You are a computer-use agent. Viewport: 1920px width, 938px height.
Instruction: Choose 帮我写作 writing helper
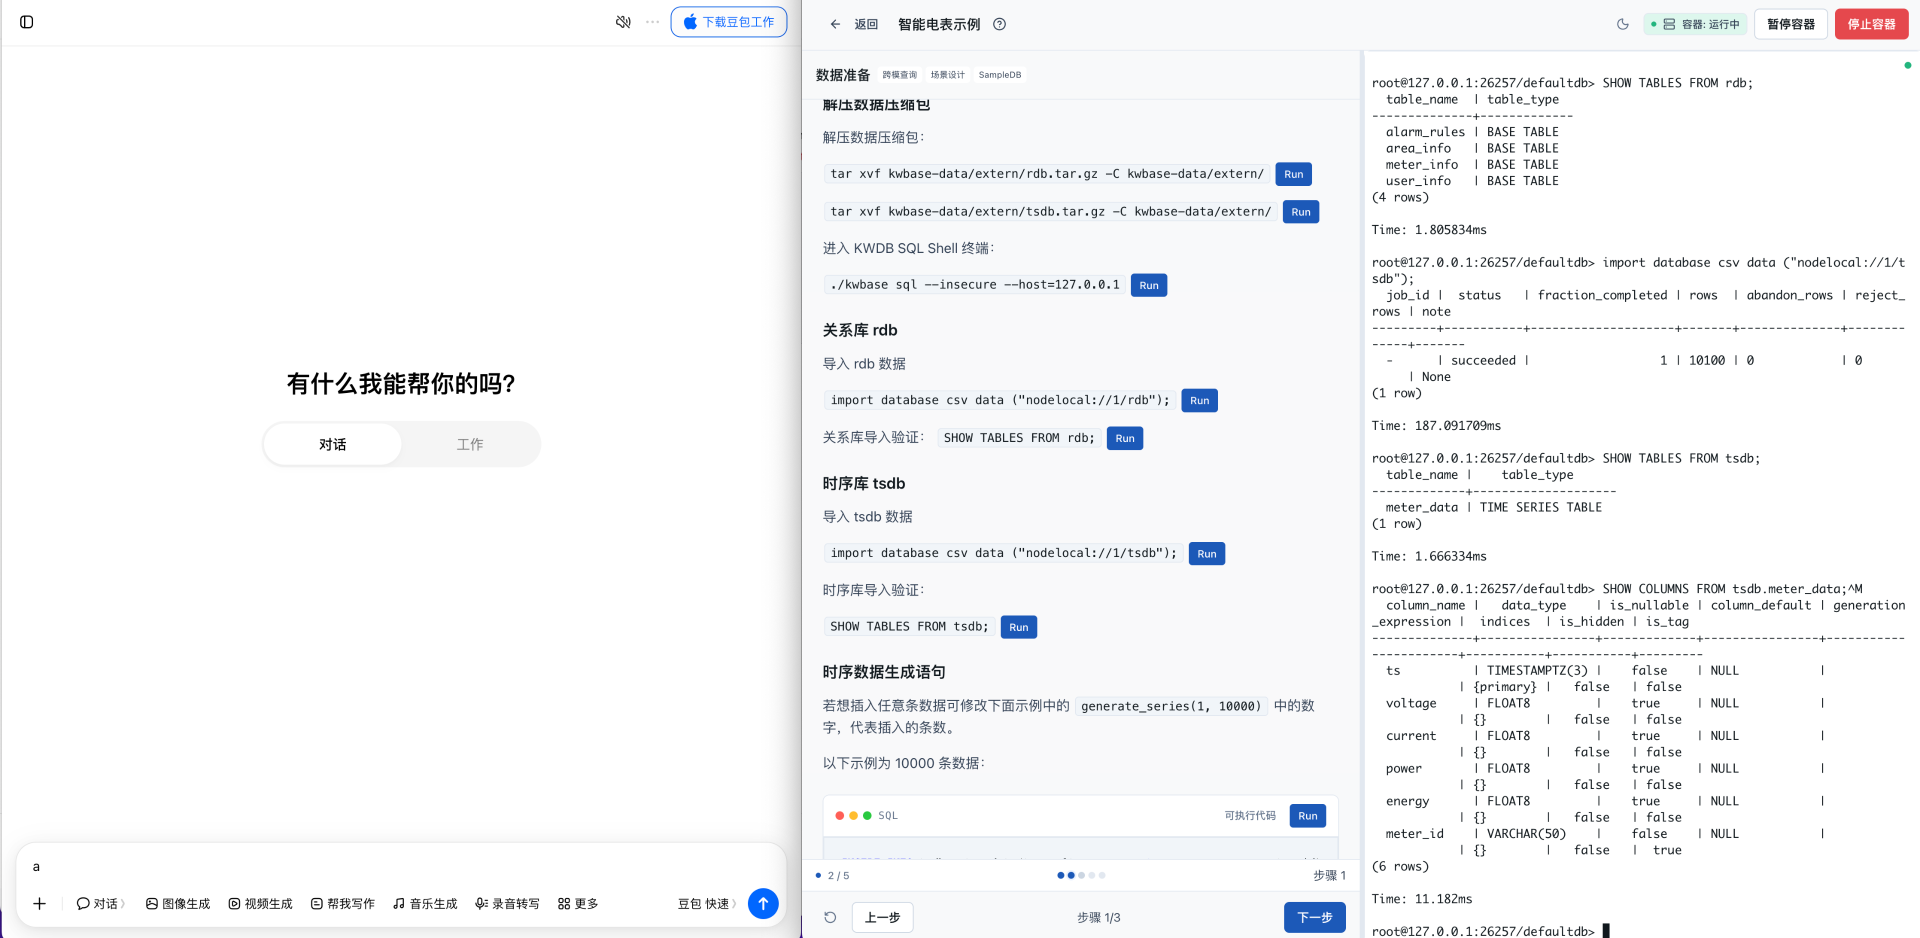(x=343, y=904)
